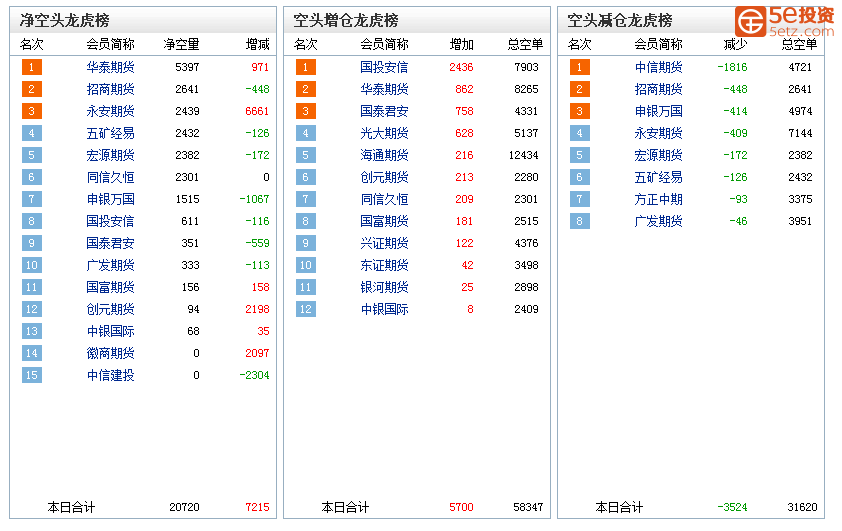Open 广发期货 in the 净空头龙虎榜 table

click(110, 265)
